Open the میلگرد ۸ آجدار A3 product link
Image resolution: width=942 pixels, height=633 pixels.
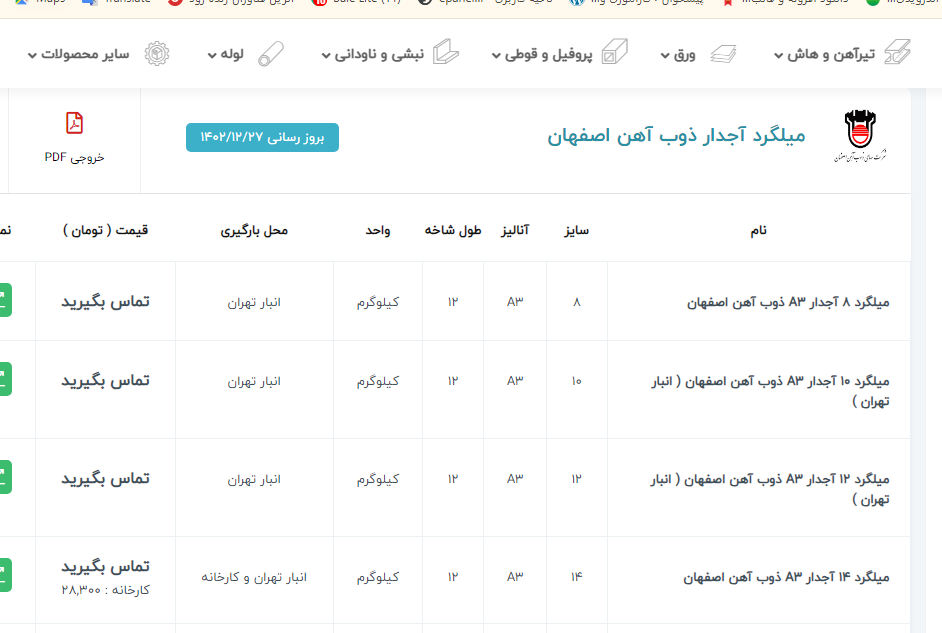pos(789,301)
